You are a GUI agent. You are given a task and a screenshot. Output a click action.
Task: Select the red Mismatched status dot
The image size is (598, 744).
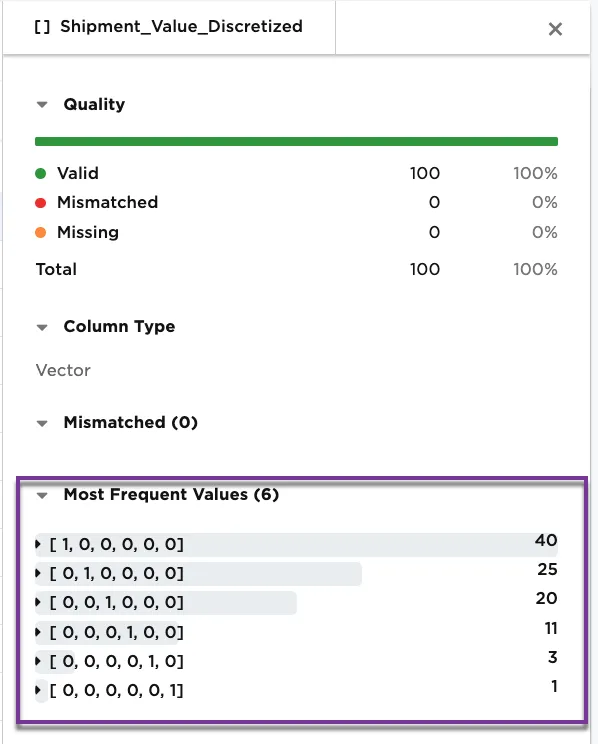40,203
